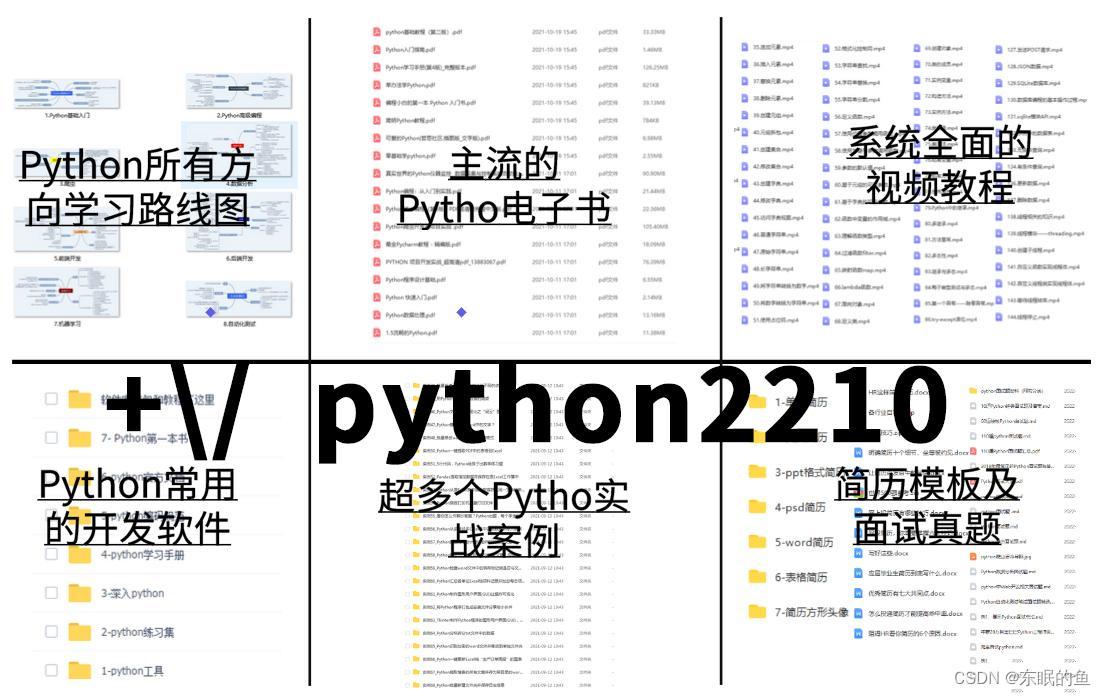
Task: Open the 6-表格简历 folder name
Action: pyautogui.click(x=801, y=577)
